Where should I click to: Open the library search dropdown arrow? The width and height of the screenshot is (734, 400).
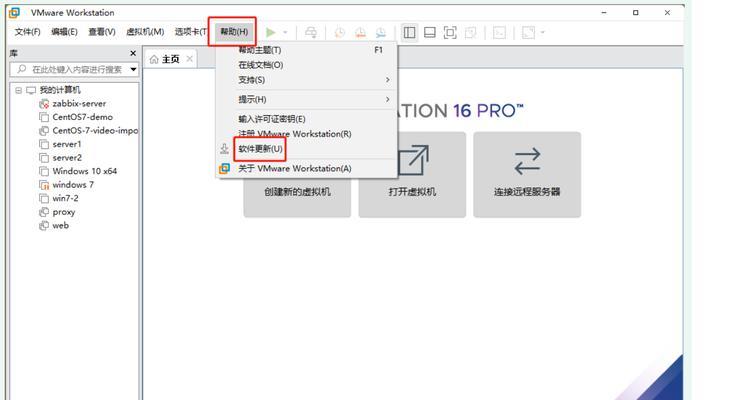133,69
